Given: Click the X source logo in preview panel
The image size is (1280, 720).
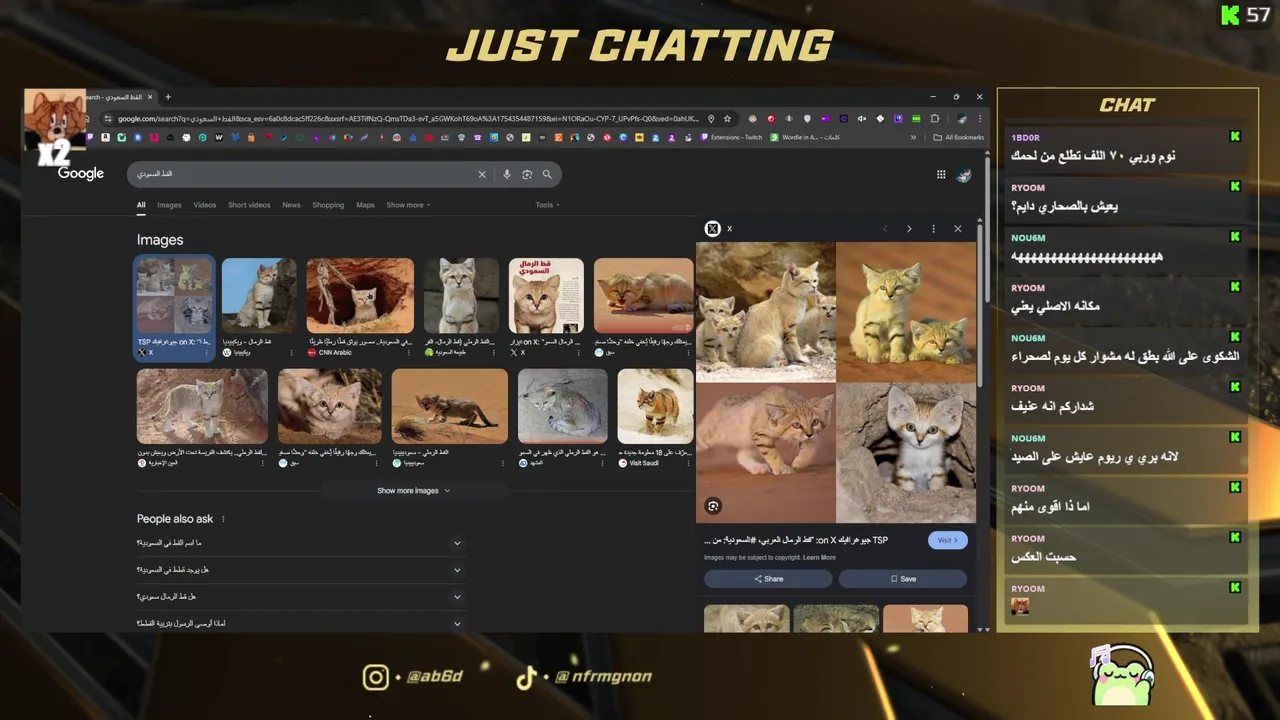Looking at the screenshot, I should (713, 229).
